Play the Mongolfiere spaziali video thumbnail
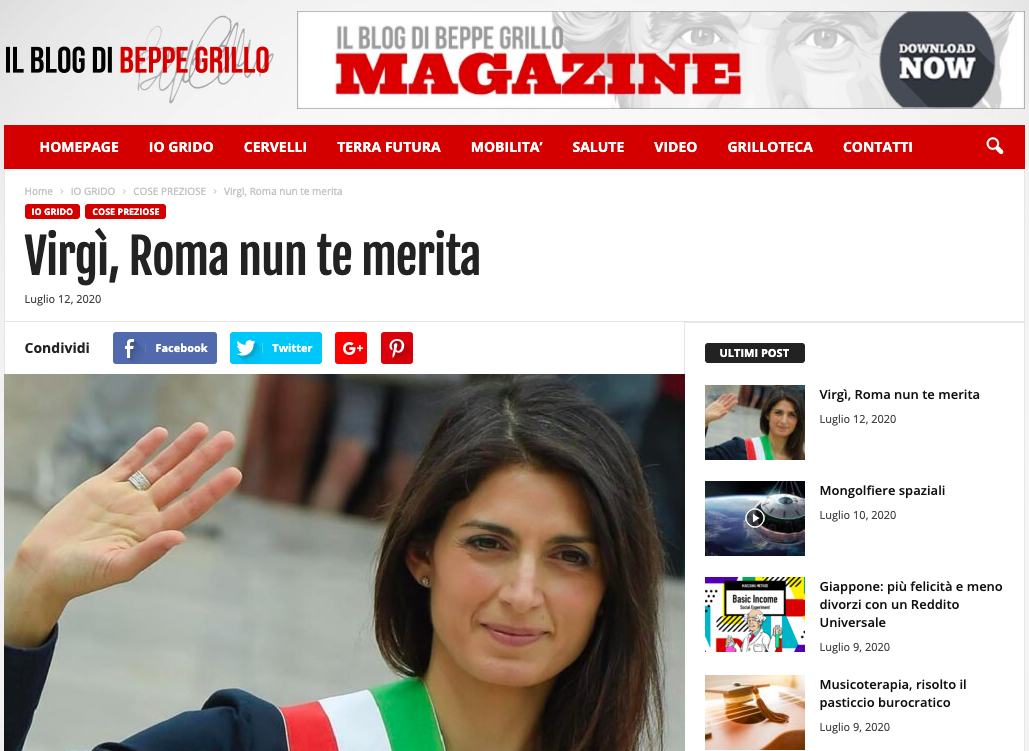1029x751 pixels. 755,518
